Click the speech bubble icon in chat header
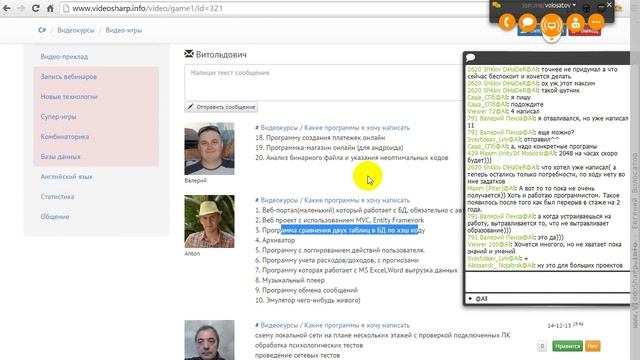The height and width of the screenshot is (360, 640). point(471,58)
